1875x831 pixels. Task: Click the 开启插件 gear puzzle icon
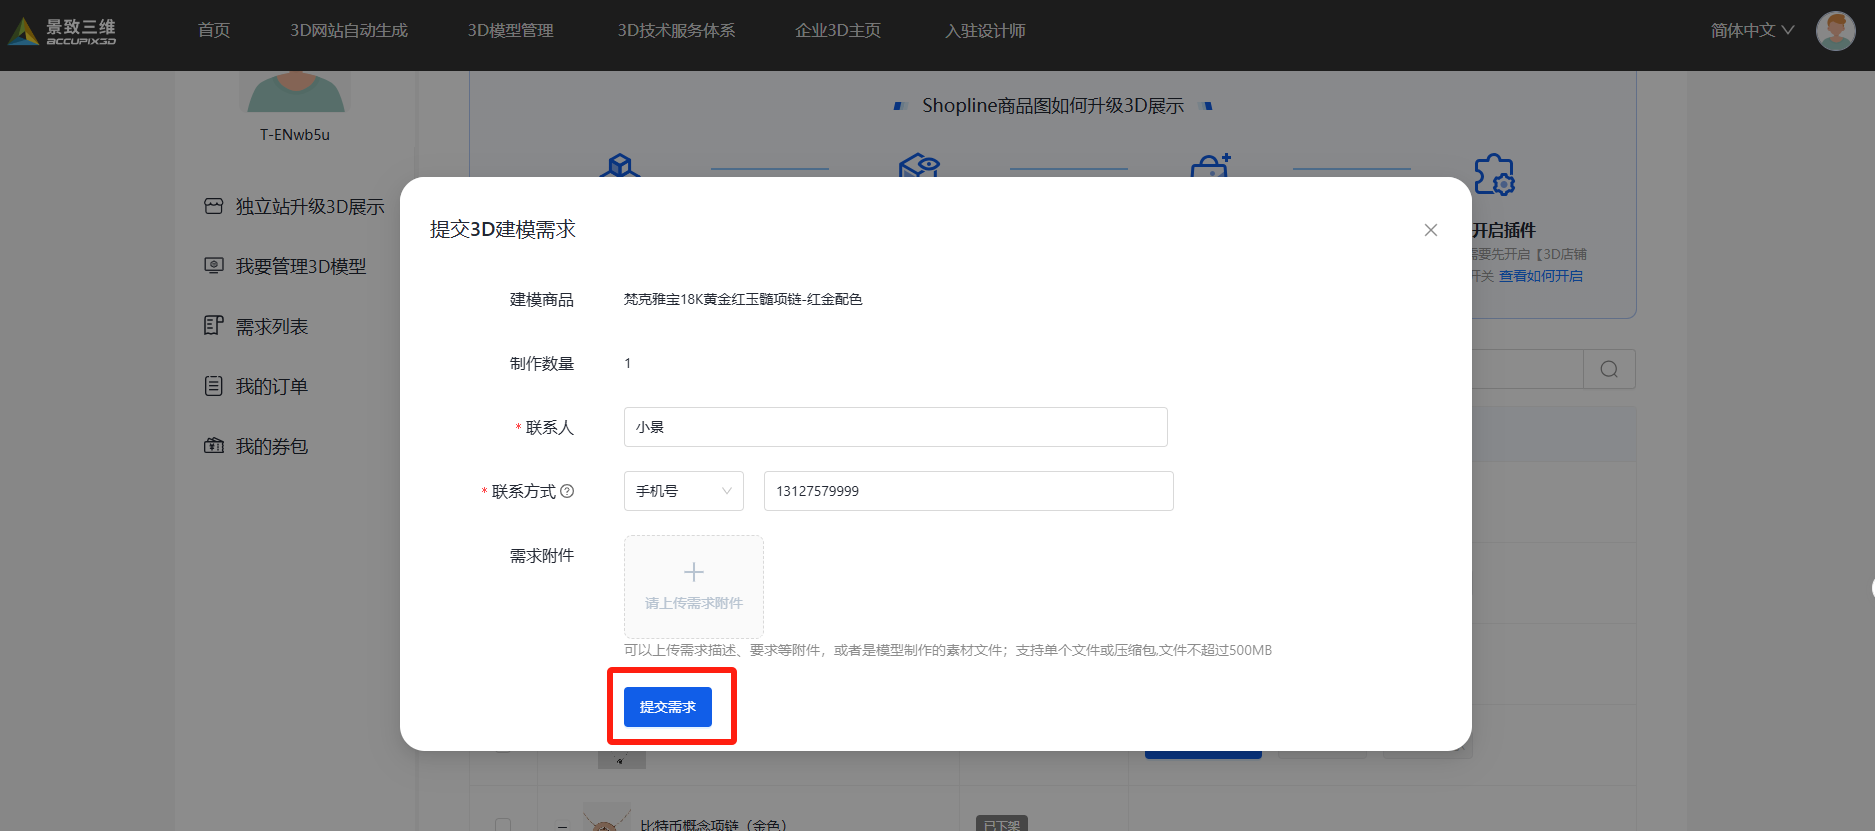[x=1494, y=174]
